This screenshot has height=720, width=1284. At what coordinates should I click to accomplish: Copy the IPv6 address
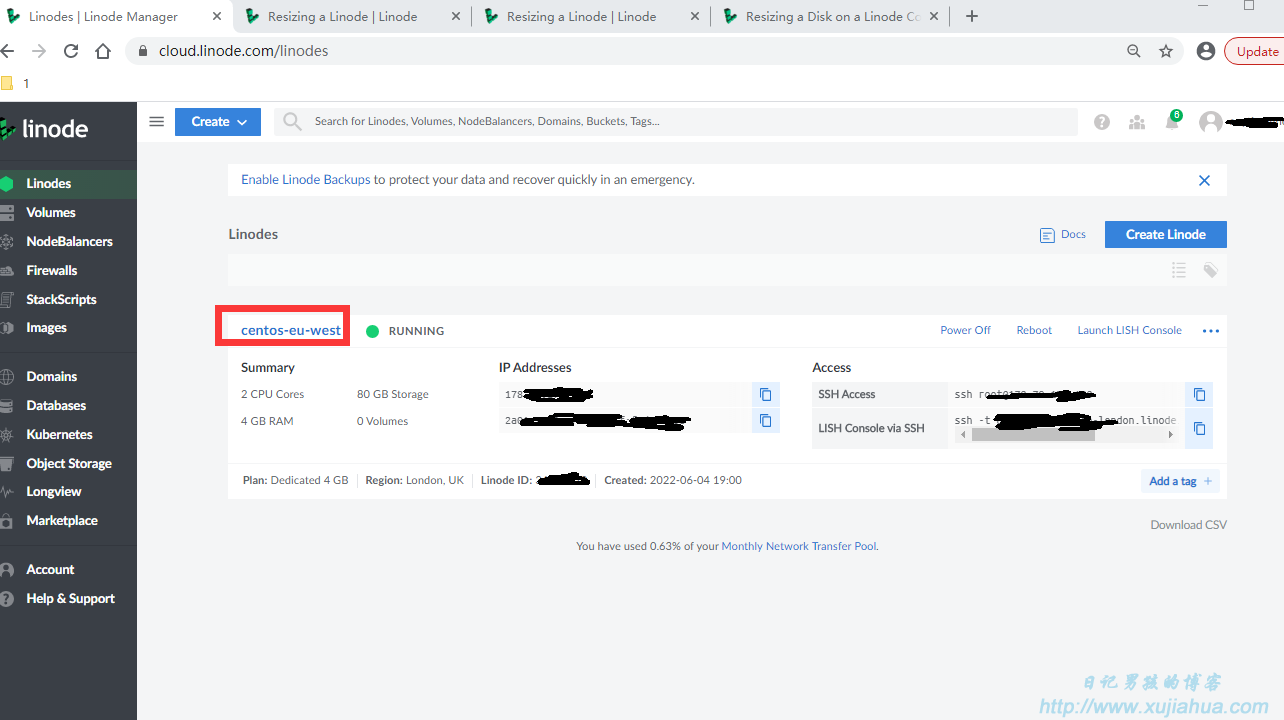pos(765,421)
